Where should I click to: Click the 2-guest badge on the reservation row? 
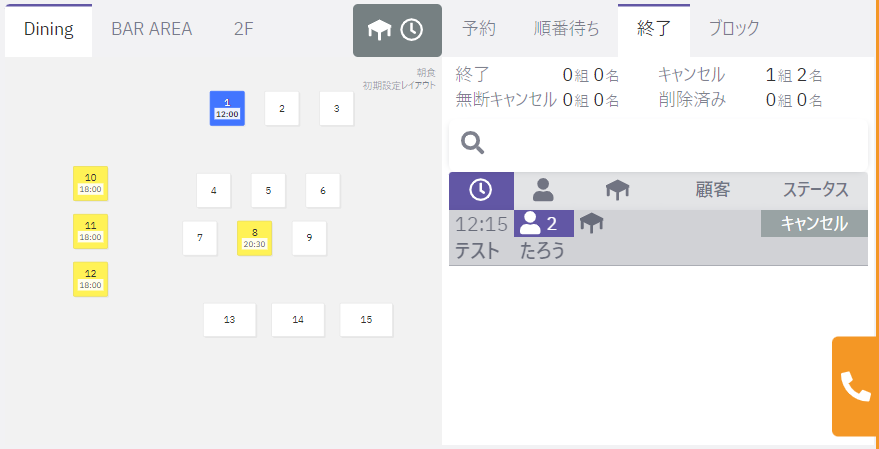coord(543,223)
